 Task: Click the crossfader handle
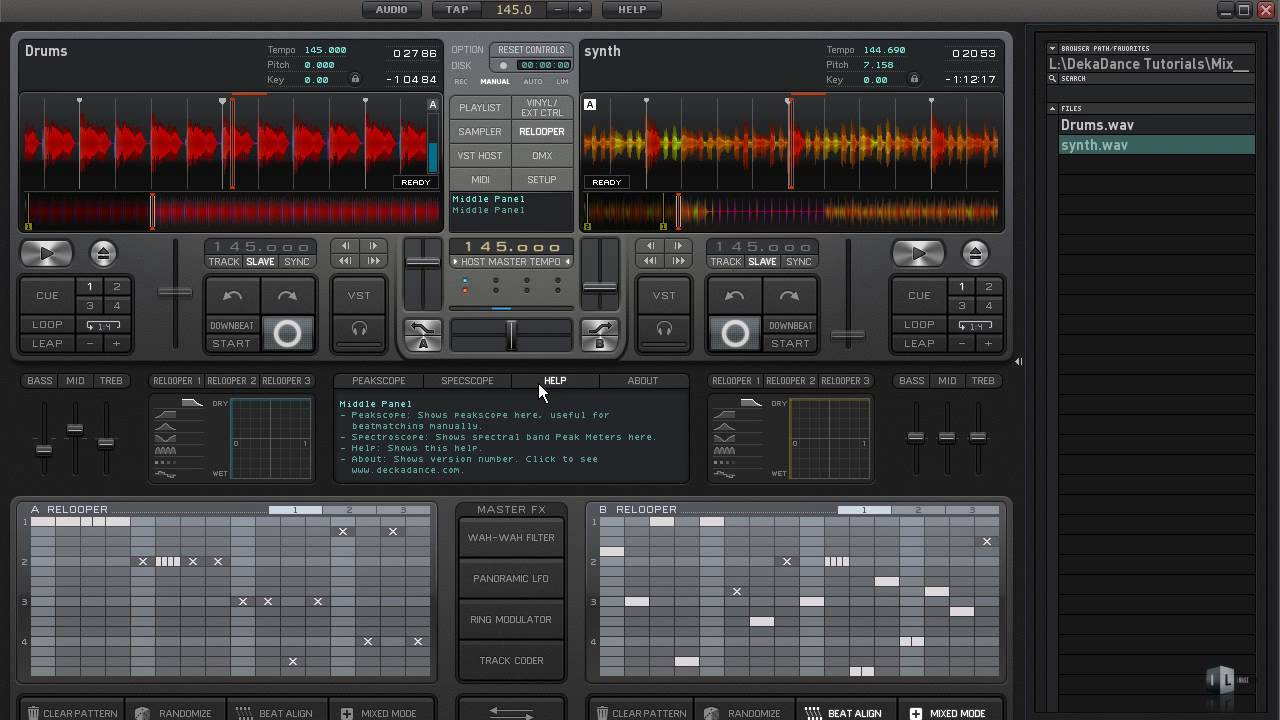[x=511, y=335]
